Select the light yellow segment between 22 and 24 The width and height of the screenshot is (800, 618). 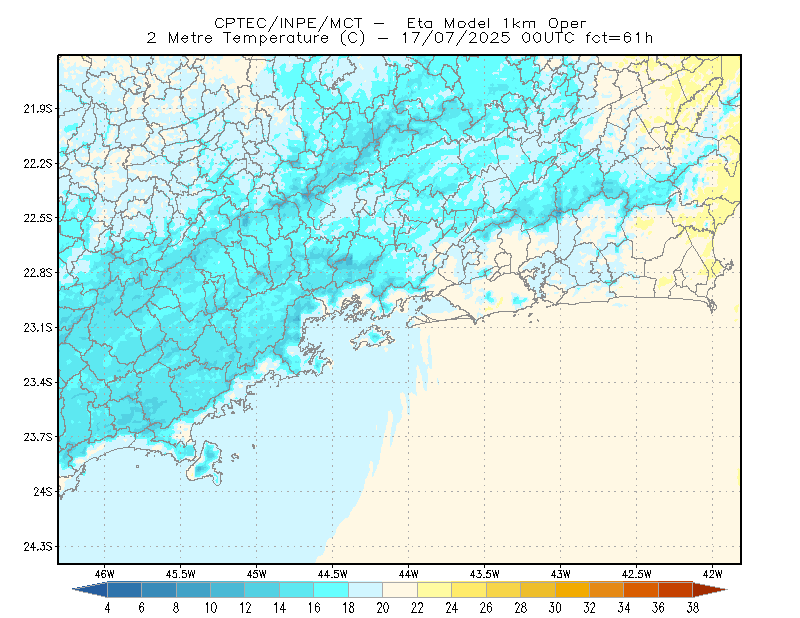435,590
